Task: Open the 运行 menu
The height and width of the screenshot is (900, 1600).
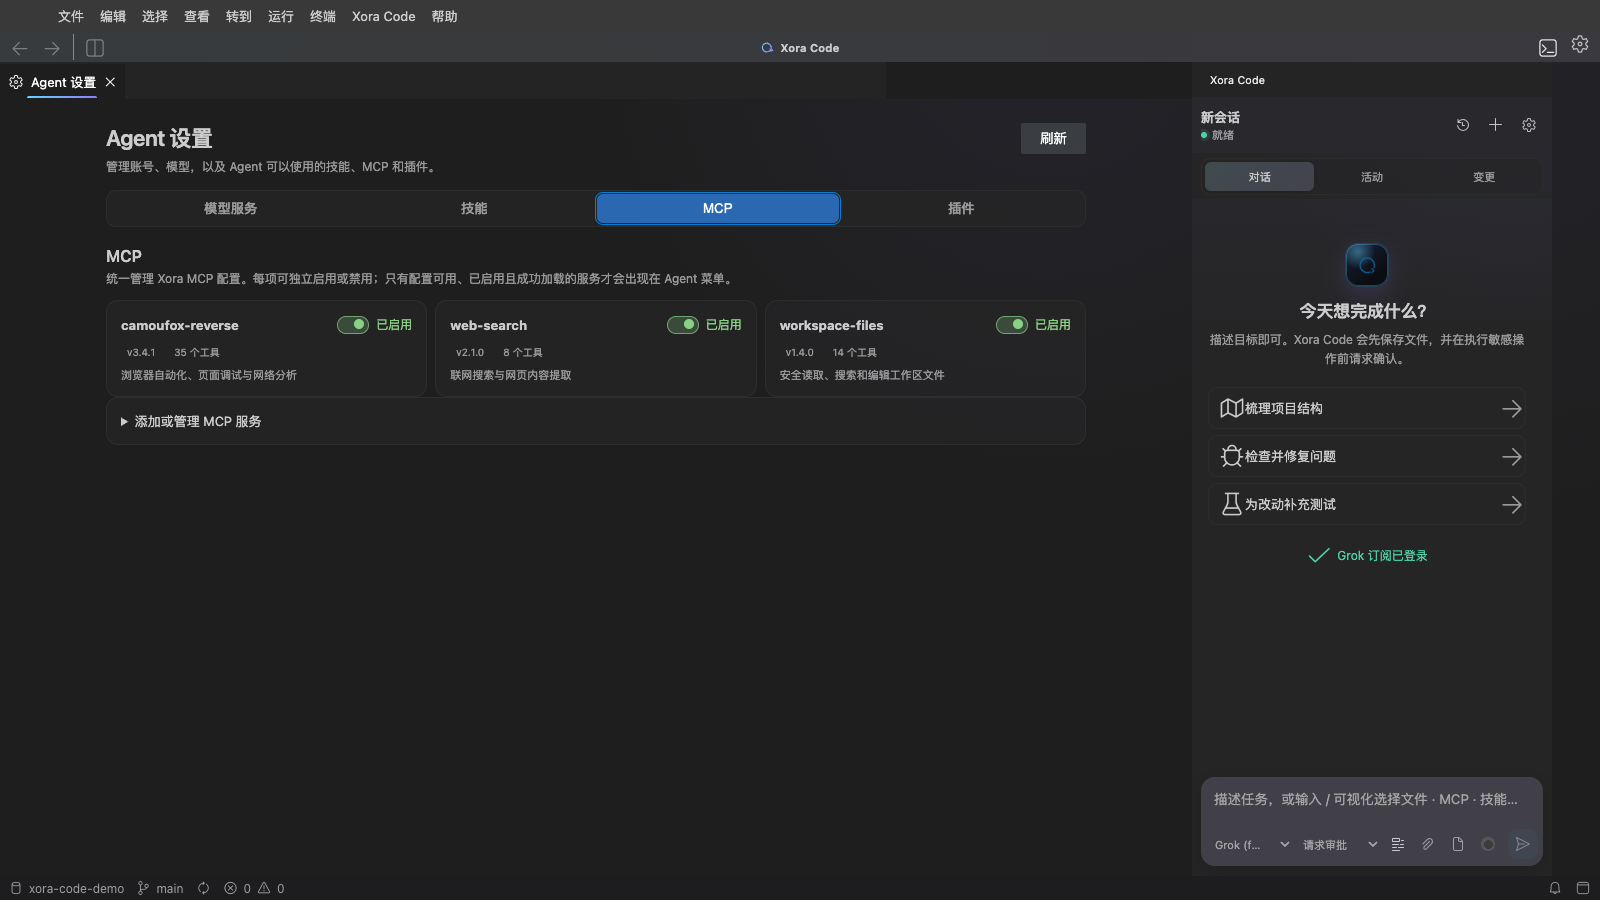Action: click(x=281, y=16)
